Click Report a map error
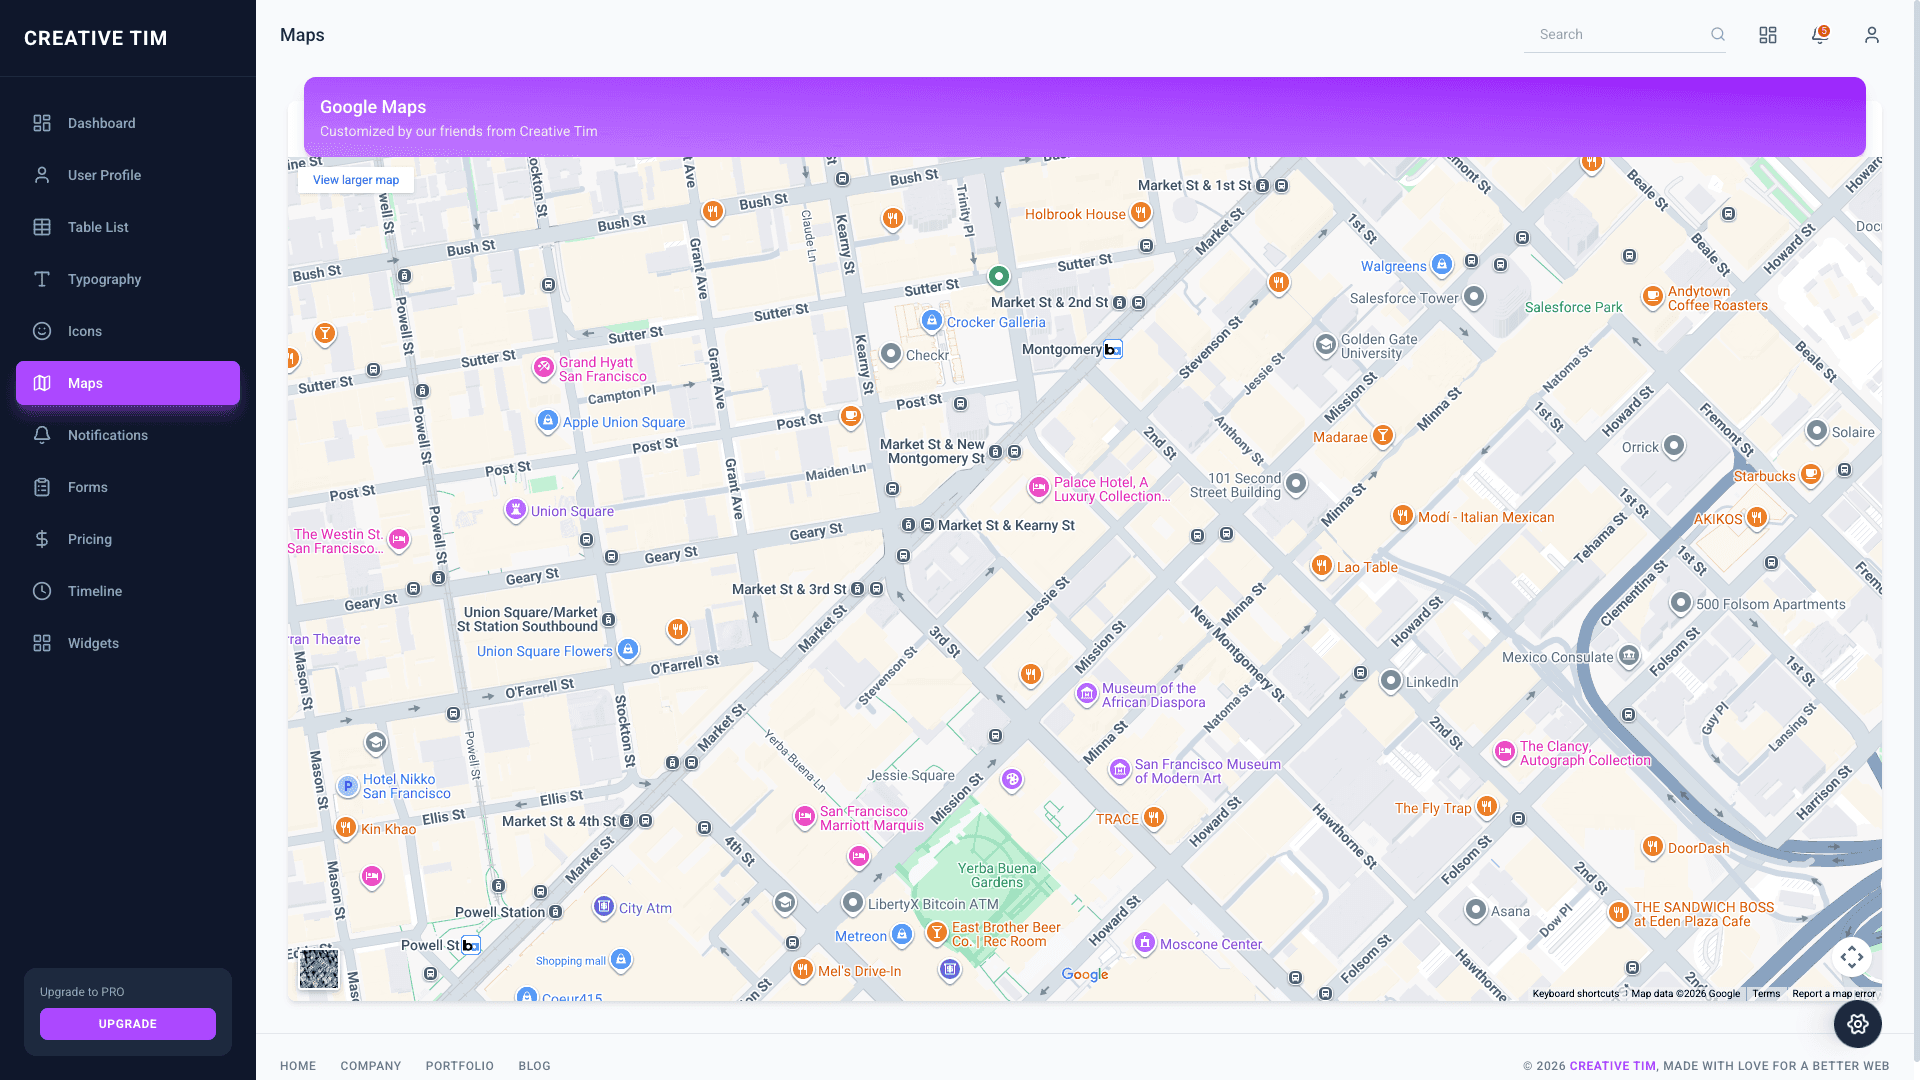This screenshot has height=1080, width=1920. 1834,993
